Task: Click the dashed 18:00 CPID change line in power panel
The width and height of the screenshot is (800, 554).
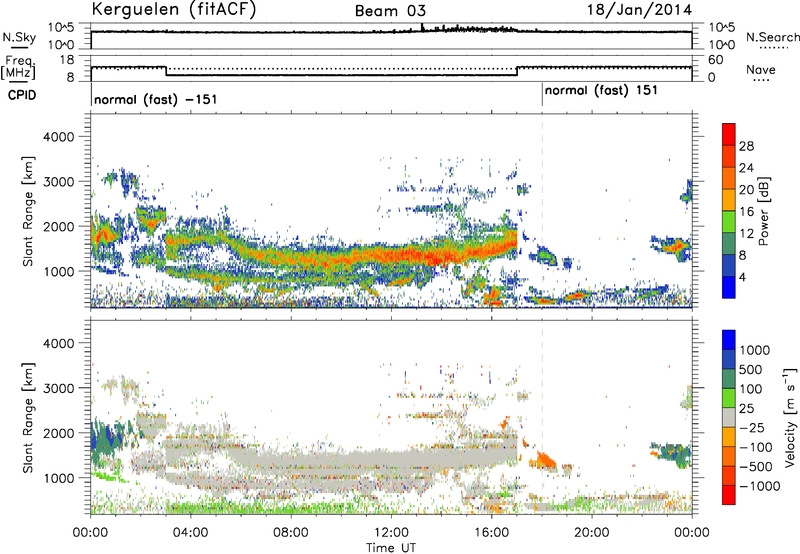Action: point(542,211)
